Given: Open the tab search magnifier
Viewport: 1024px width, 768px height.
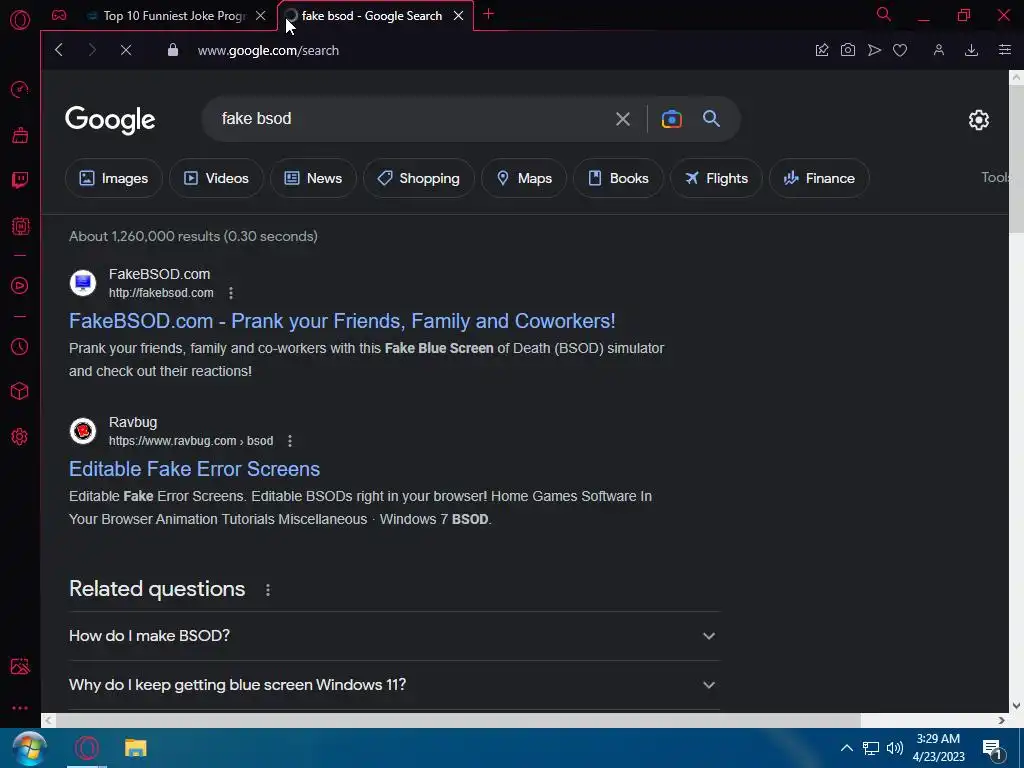Looking at the screenshot, I should point(883,14).
